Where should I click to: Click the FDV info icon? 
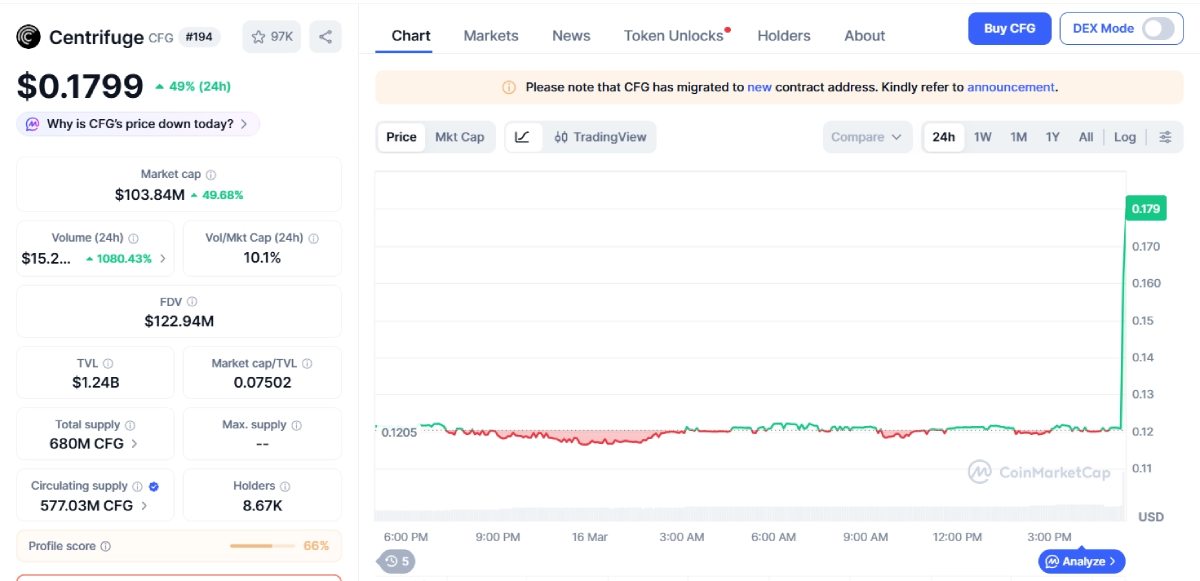(192, 302)
